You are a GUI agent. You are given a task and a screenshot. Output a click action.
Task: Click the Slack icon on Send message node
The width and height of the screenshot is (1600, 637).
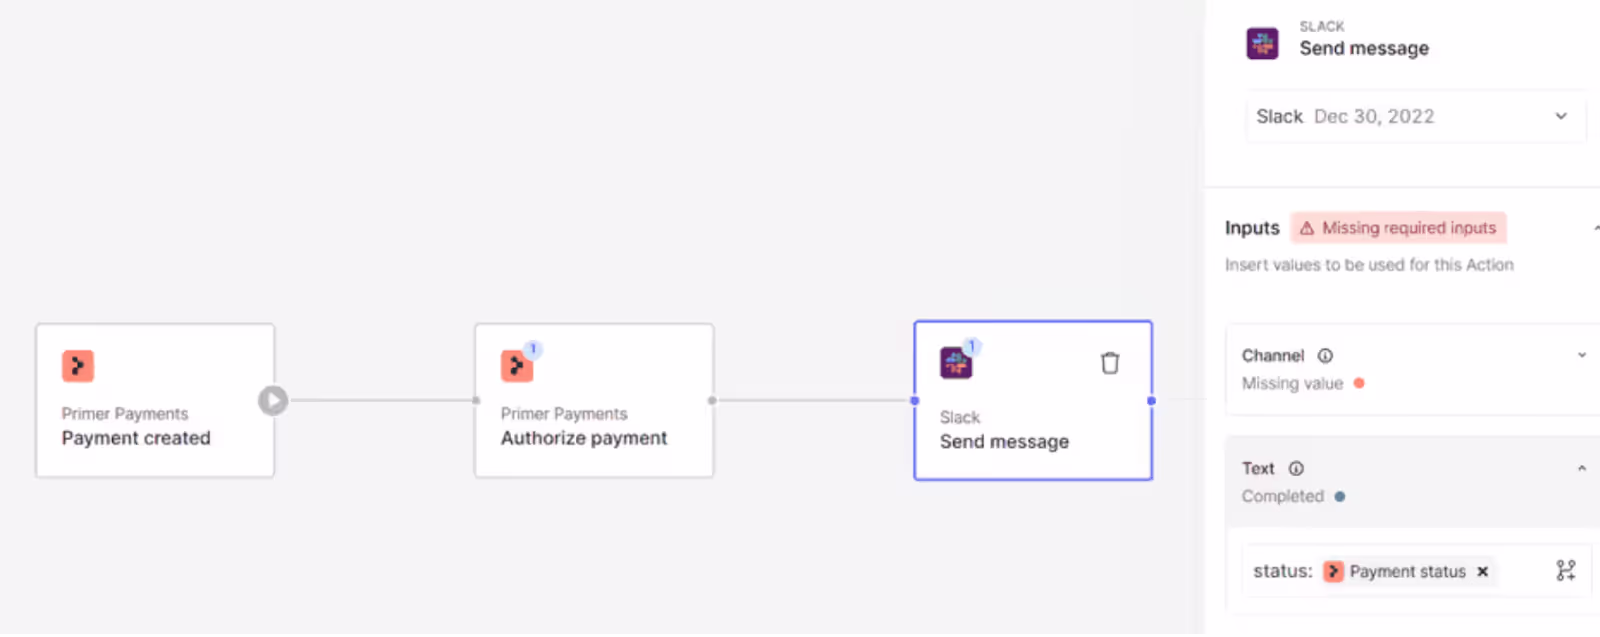pyautogui.click(x=956, y=363)
